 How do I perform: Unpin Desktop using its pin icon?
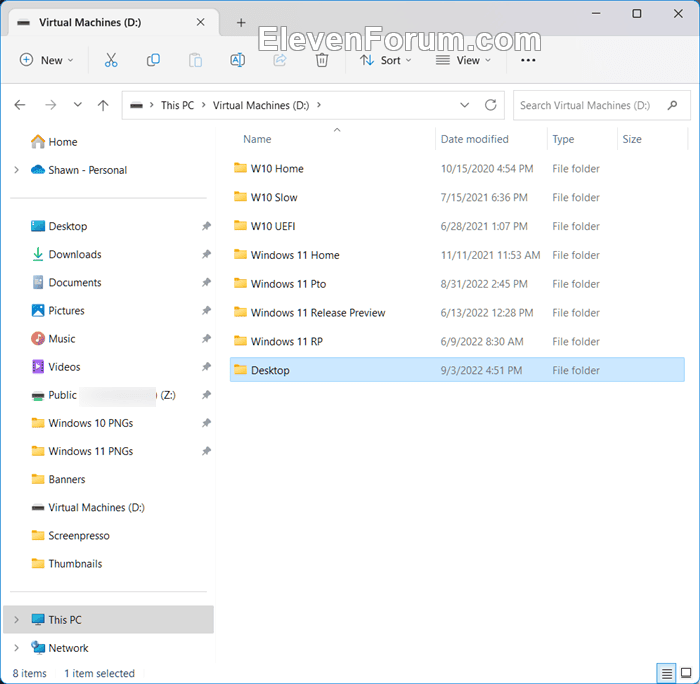[206, 226]
